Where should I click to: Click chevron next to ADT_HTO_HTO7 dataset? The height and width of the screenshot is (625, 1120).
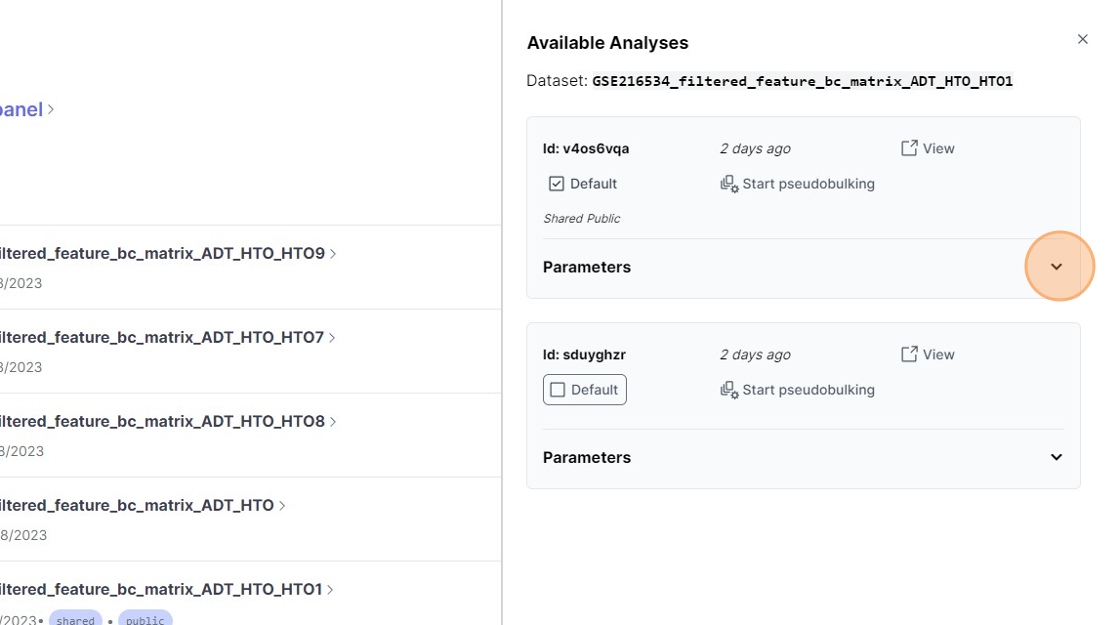tap(332, 338)
